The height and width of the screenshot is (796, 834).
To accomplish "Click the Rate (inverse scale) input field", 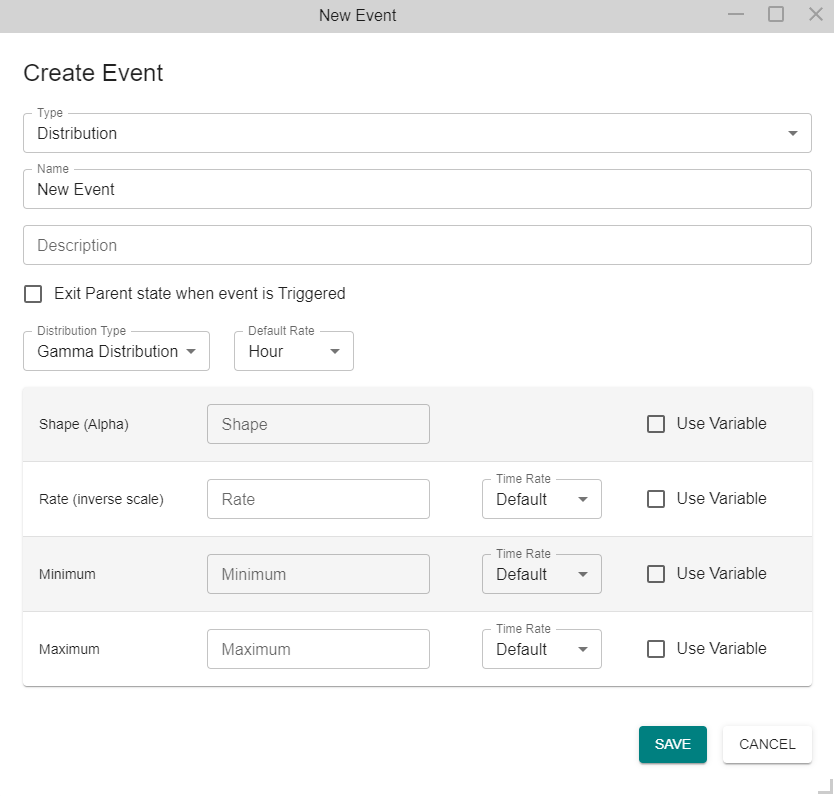I will pos(318,499).
